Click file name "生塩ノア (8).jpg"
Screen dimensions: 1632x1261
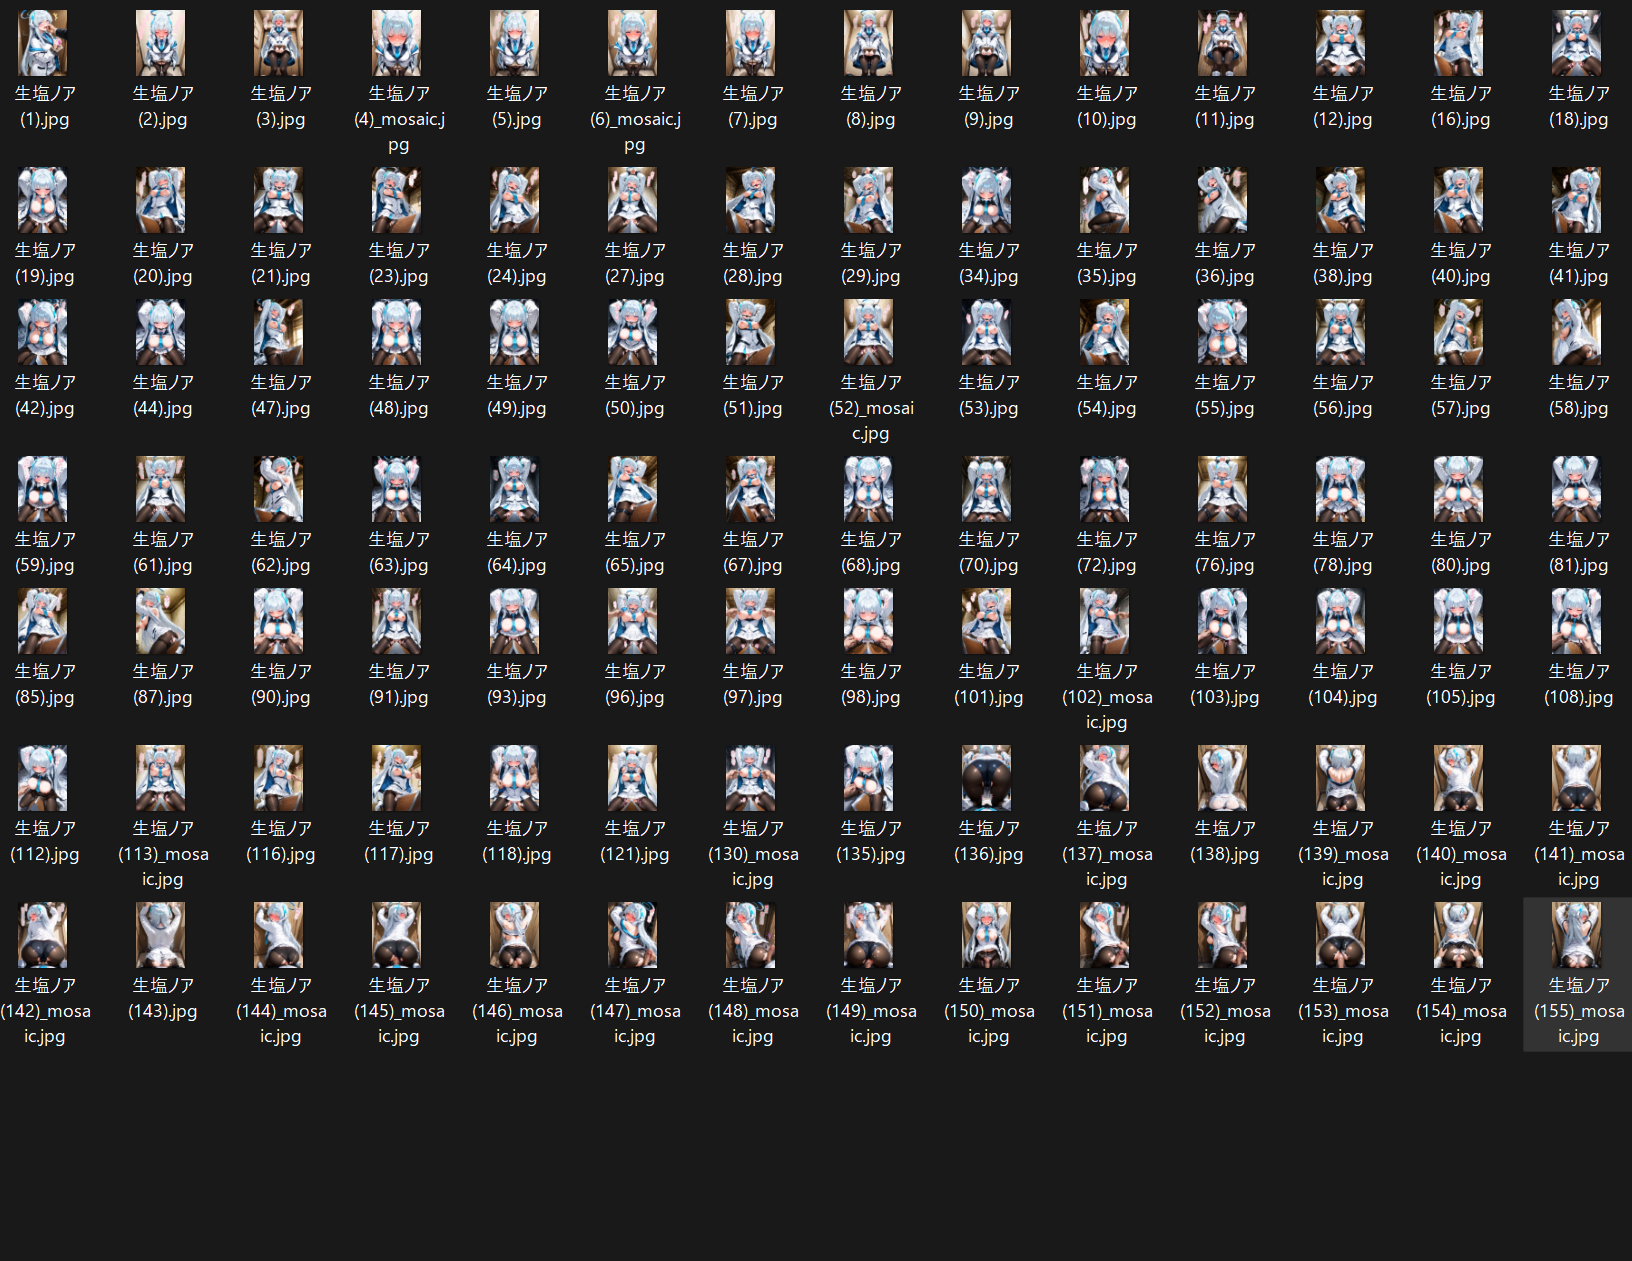point(870,106)
